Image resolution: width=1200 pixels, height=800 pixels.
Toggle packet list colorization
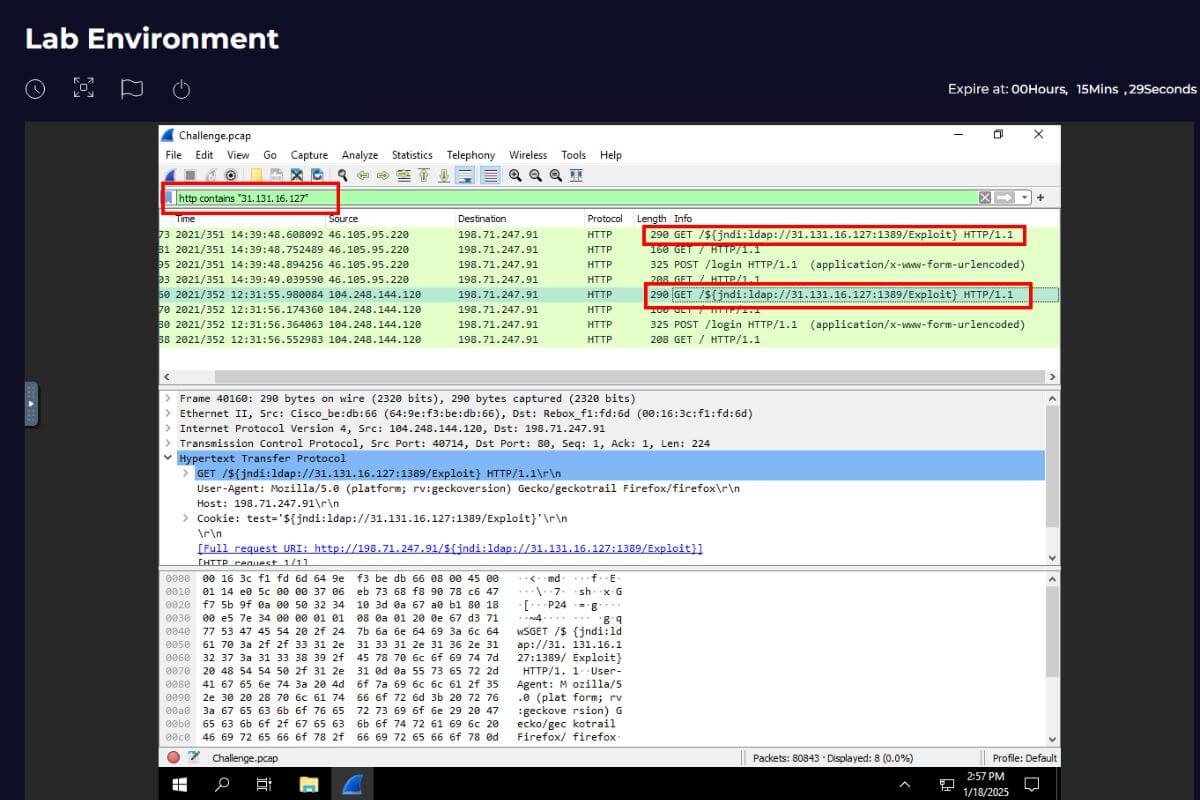[x=490, y=175]
